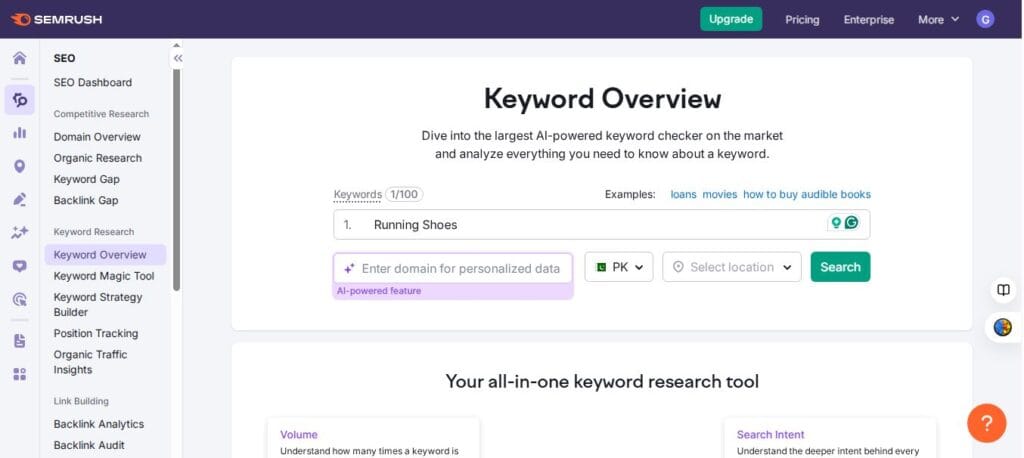The width and height of the screenshot is (1024, 458).
Task: Open the AI sparkle trends sidebar icon
Action: coord(20,233)
